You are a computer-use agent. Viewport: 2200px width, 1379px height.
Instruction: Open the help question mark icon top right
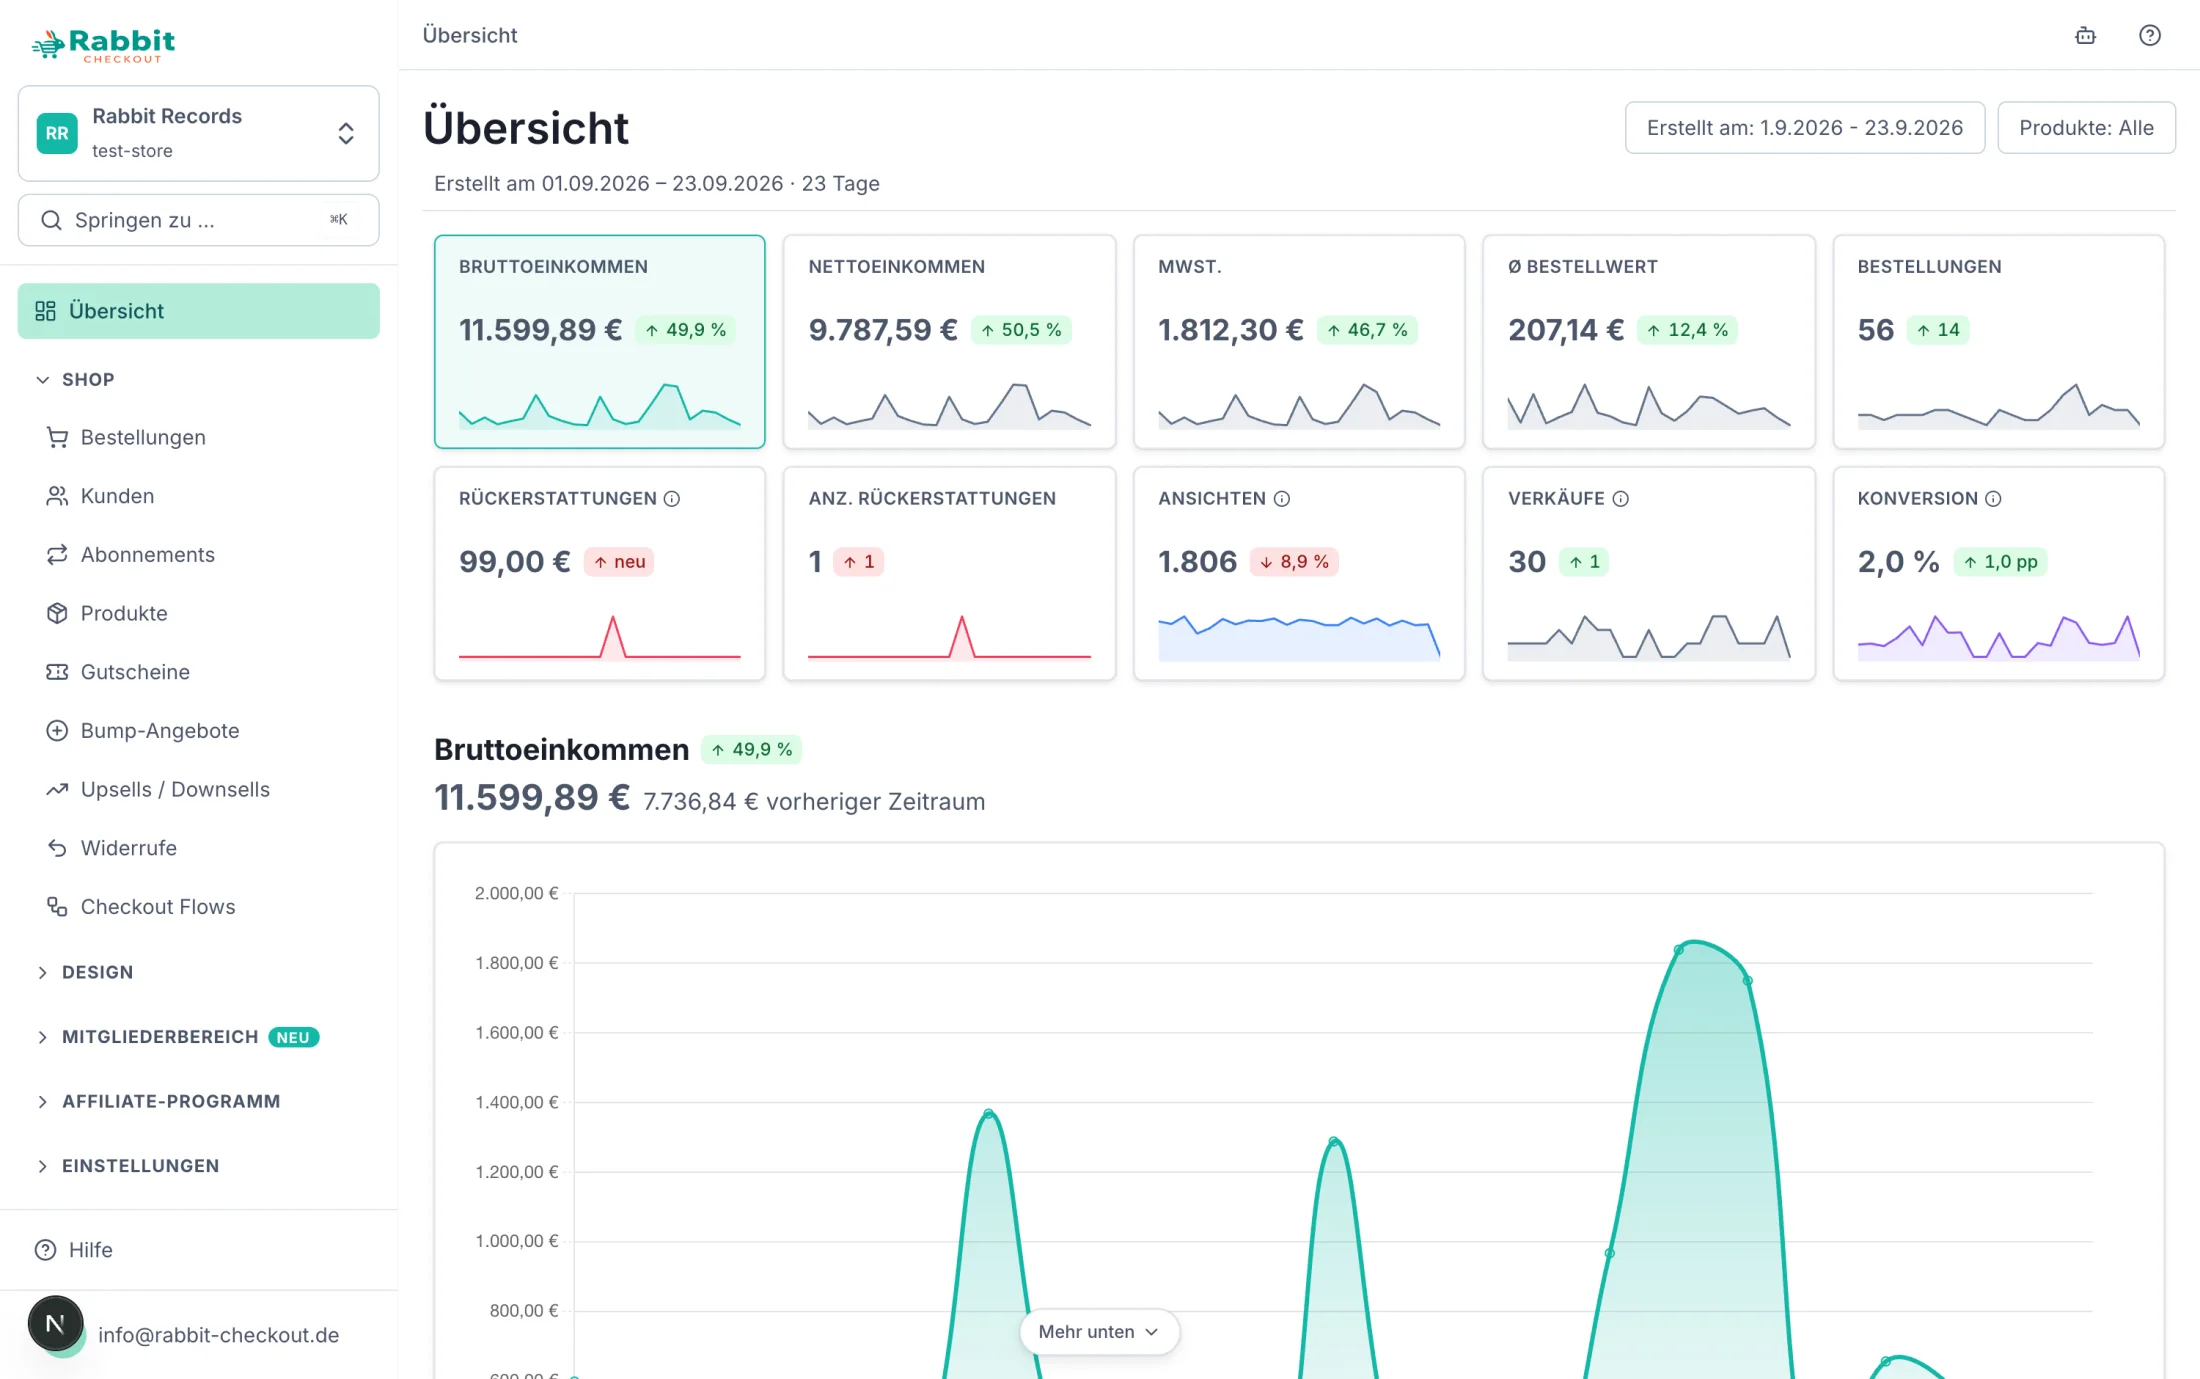point(2150,35)
